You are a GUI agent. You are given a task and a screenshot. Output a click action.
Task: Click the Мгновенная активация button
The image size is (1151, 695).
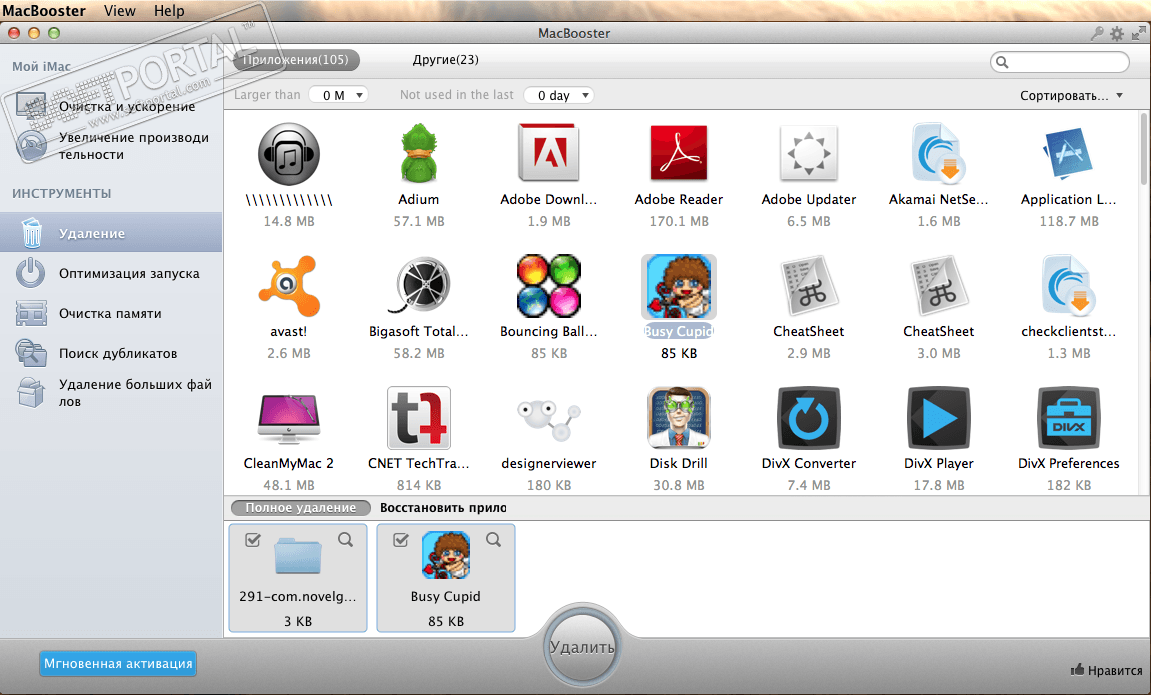tap(118, 663)
